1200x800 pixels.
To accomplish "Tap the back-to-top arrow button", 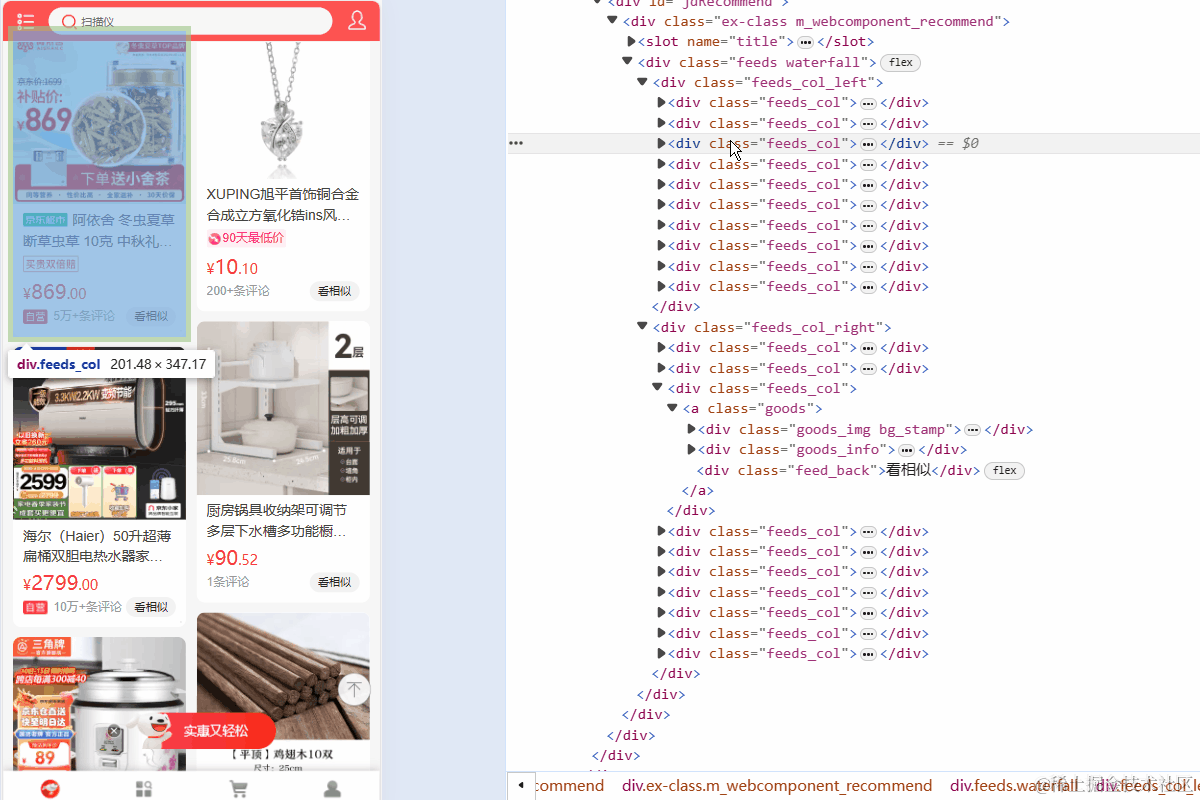I will pos(354,689).
